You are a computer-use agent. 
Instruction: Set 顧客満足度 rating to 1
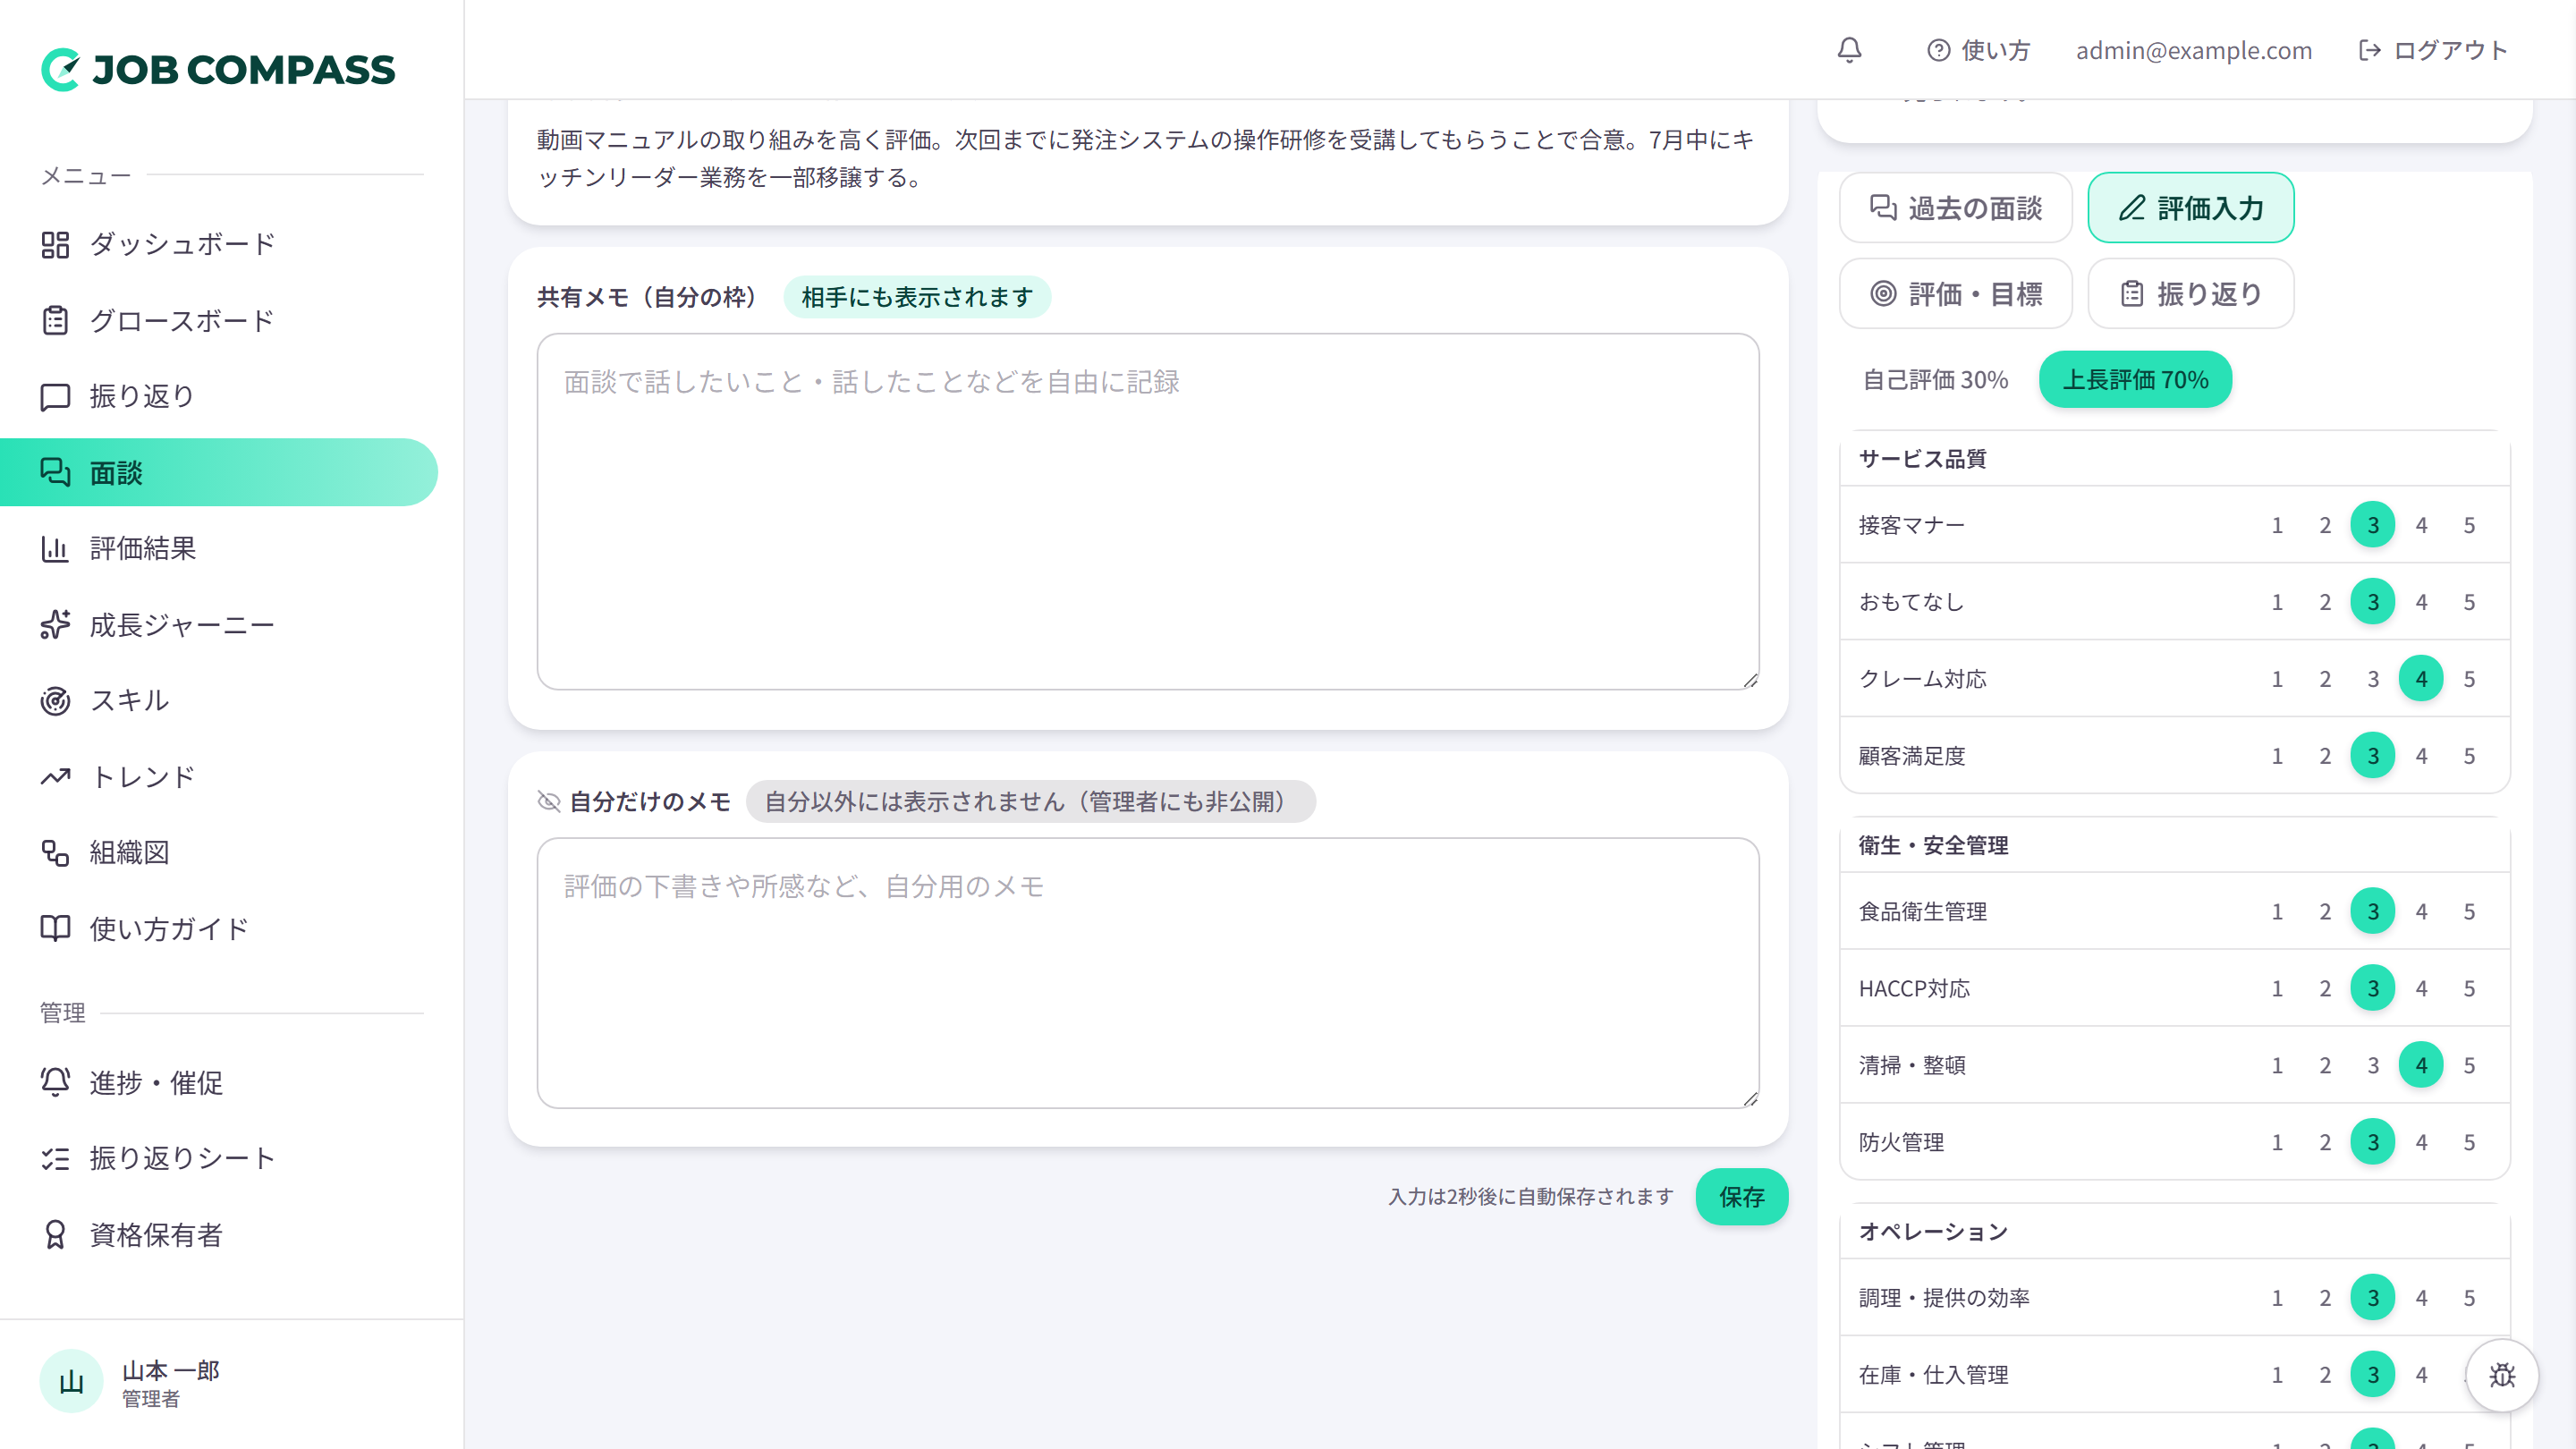(x=2277, y=756)
